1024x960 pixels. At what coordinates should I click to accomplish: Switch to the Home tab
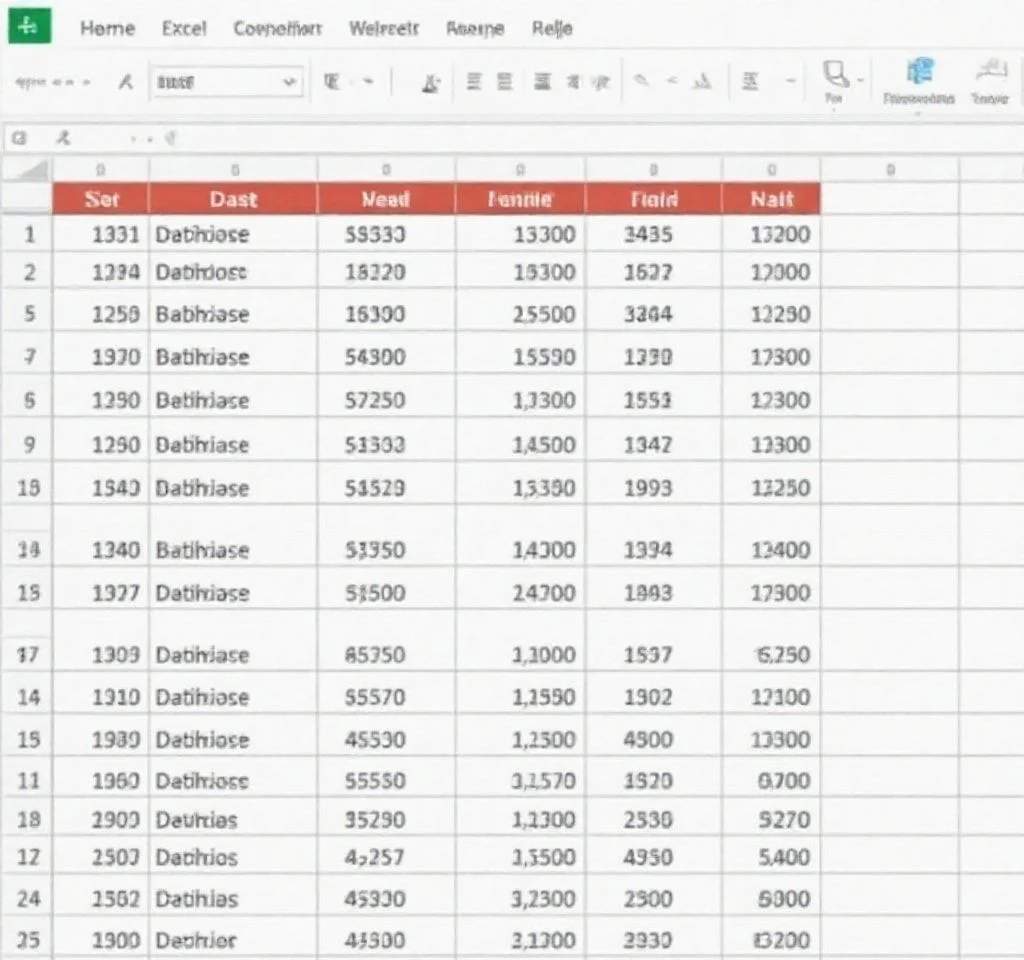[107, 28]
